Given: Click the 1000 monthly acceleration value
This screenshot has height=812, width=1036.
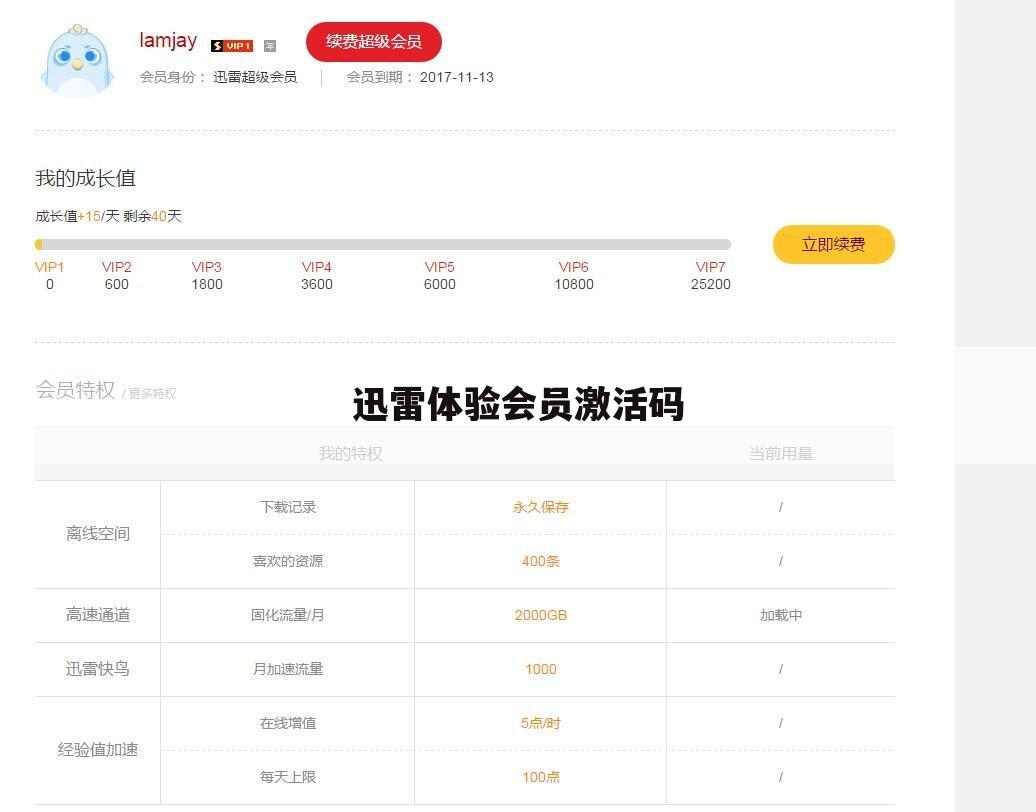Looking at the screenshot, I should tap(540, 669).
